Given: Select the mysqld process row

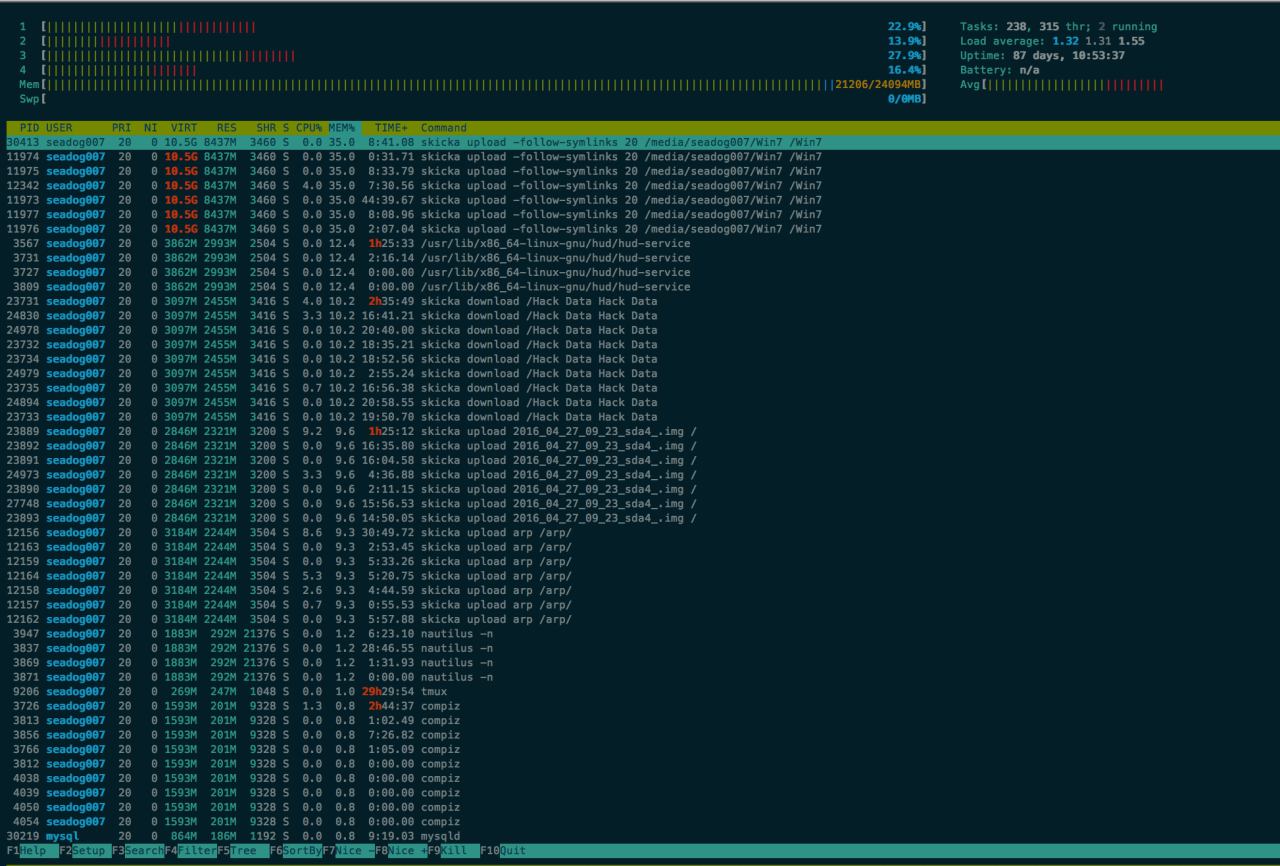Looking at the screenshot, I should pyautogui.click(x=440, y=836).
